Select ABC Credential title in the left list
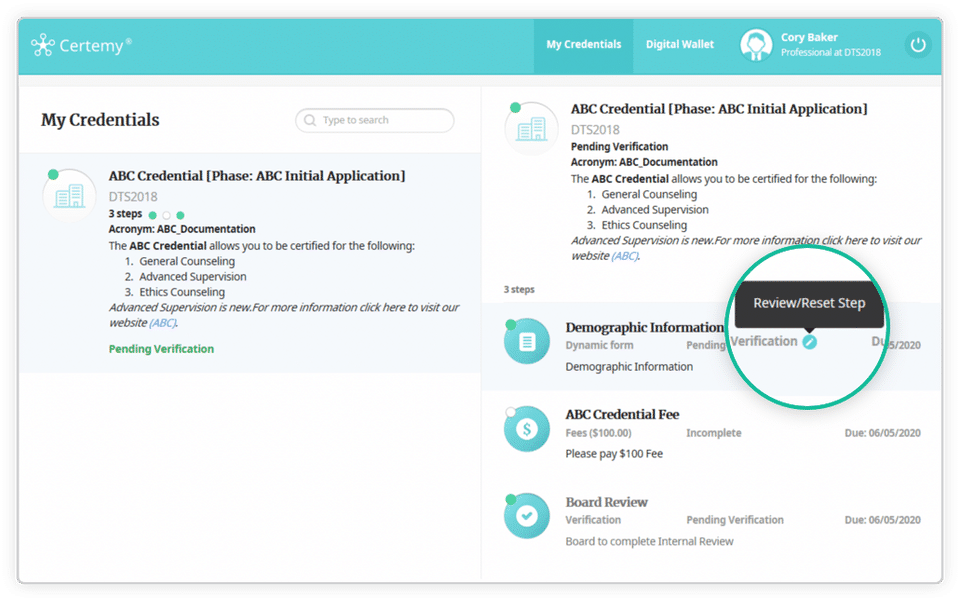Image resolution: width=960 pixels, height=601 pixels. 257,176
